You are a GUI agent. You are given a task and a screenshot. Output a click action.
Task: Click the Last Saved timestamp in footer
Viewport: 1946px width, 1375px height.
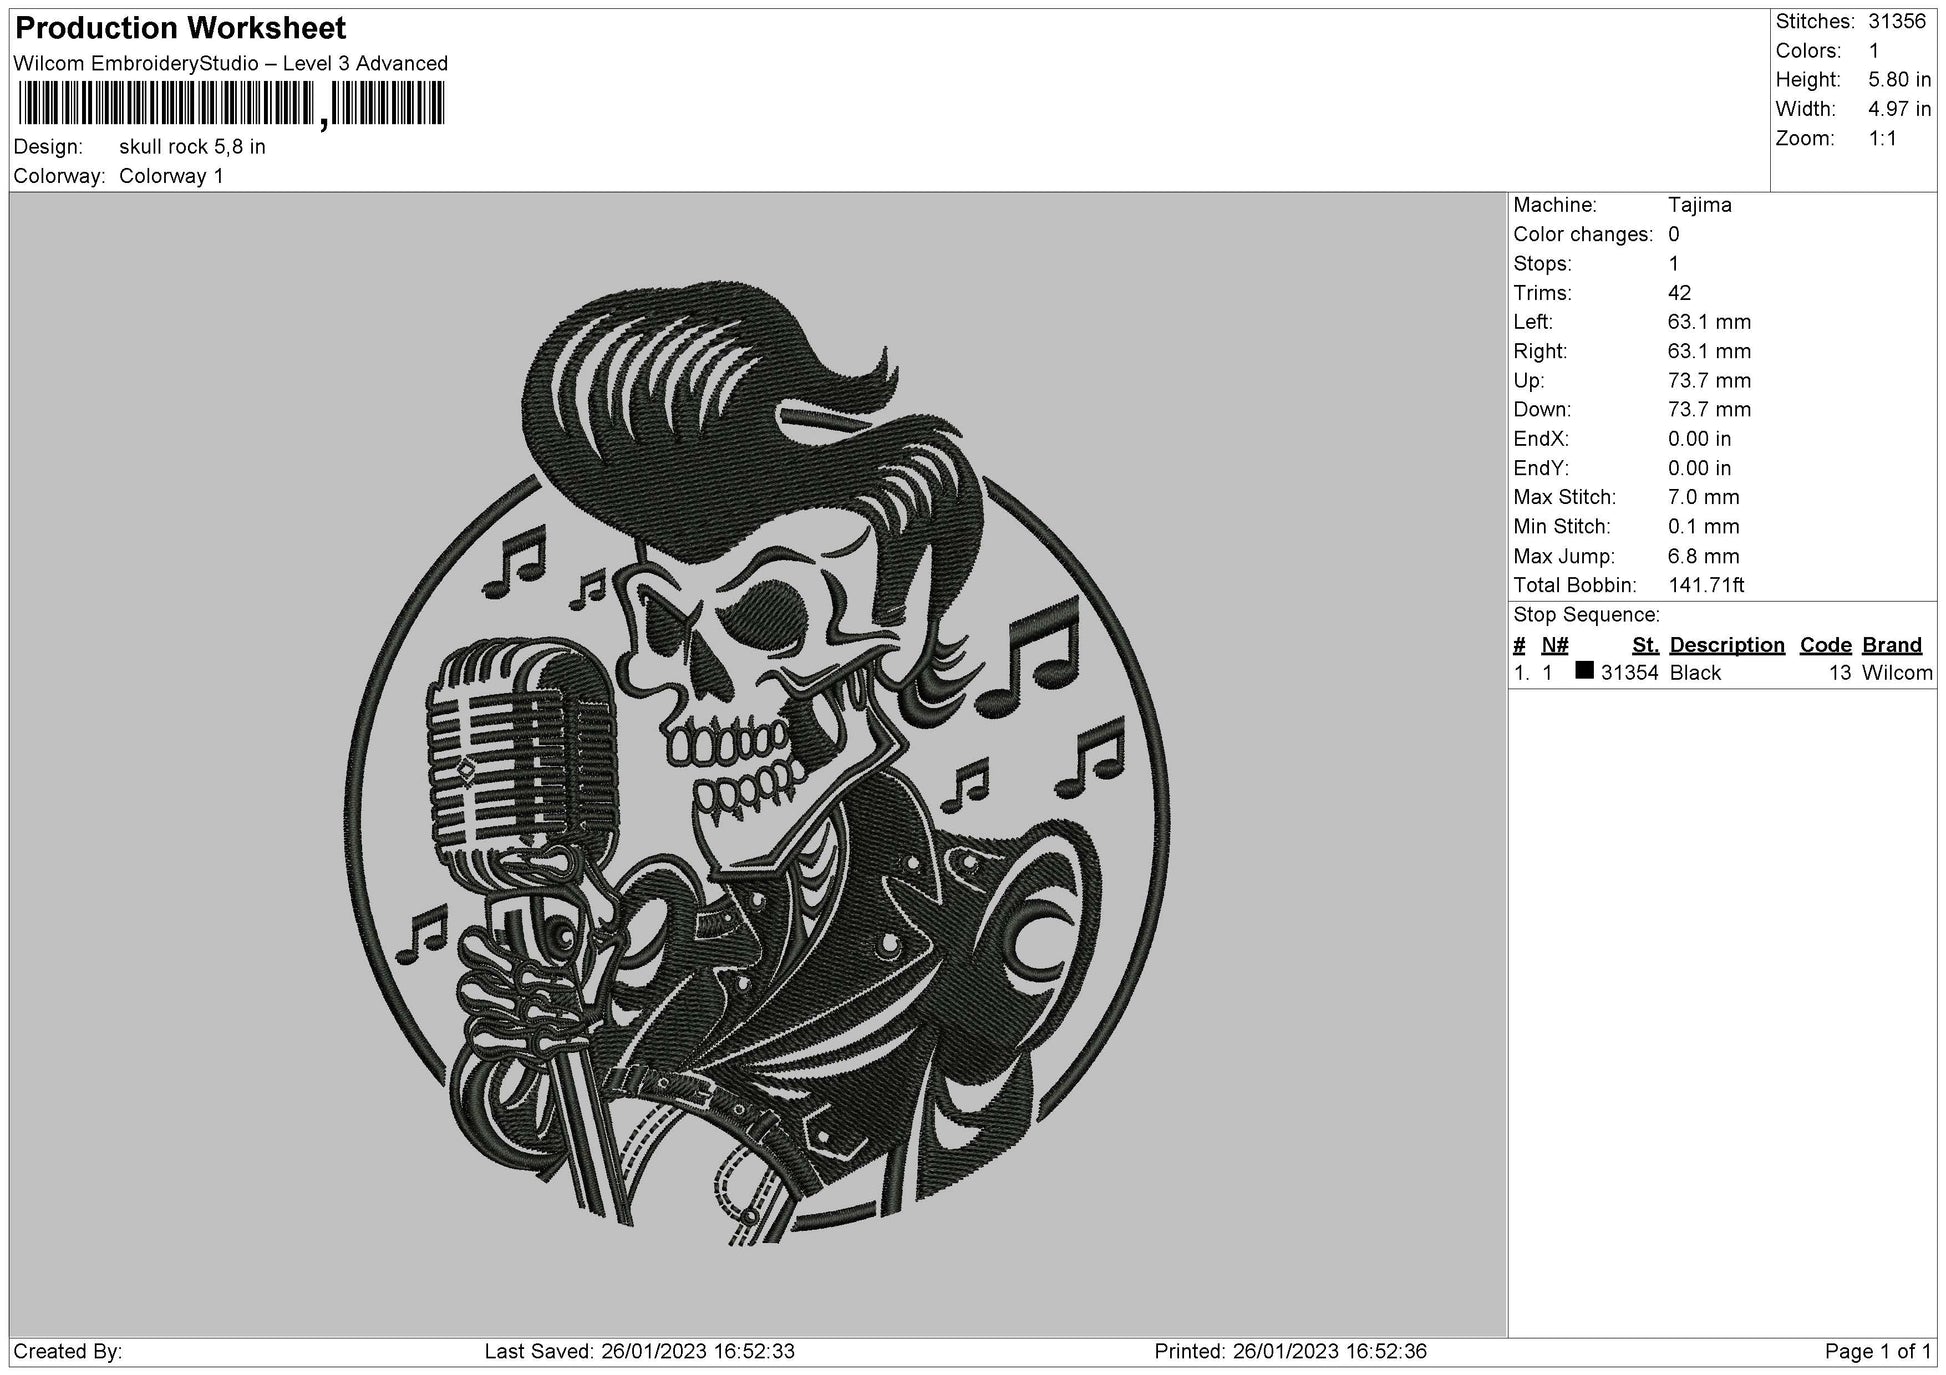click(x=639, y=1352)
